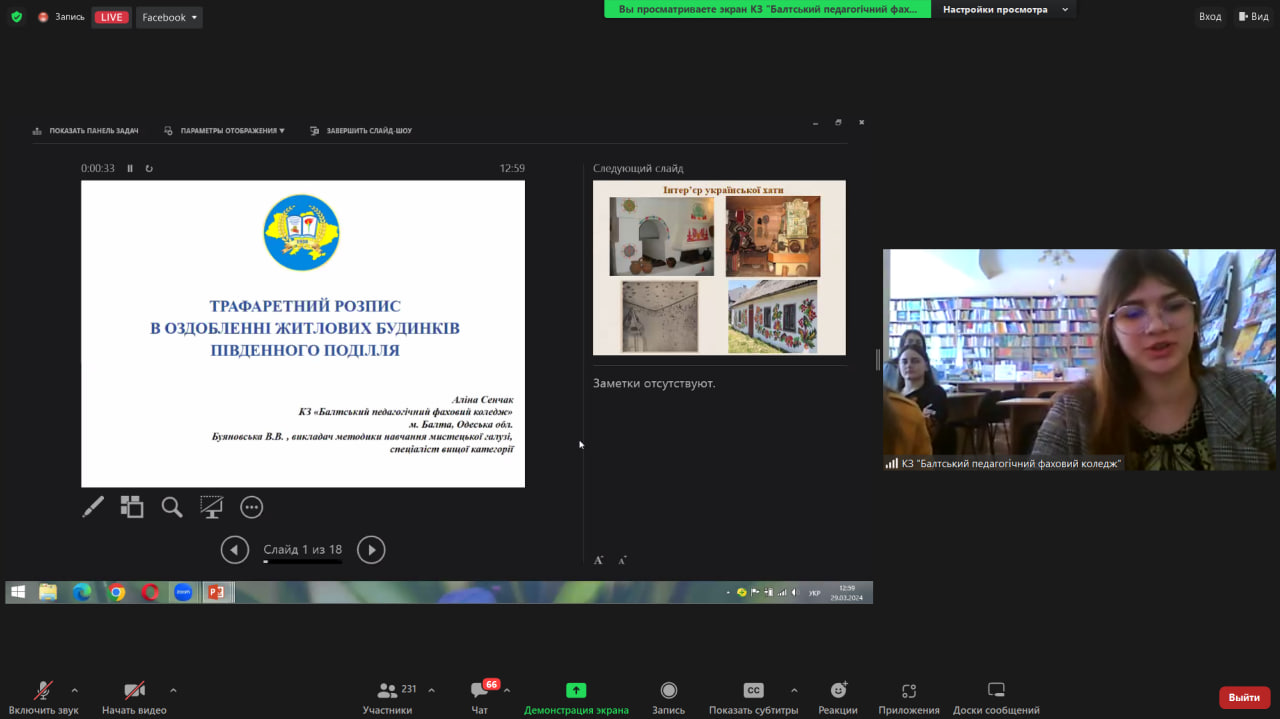
Task: Open more slide show options ellipsis
Action: (x=251, y=507)
